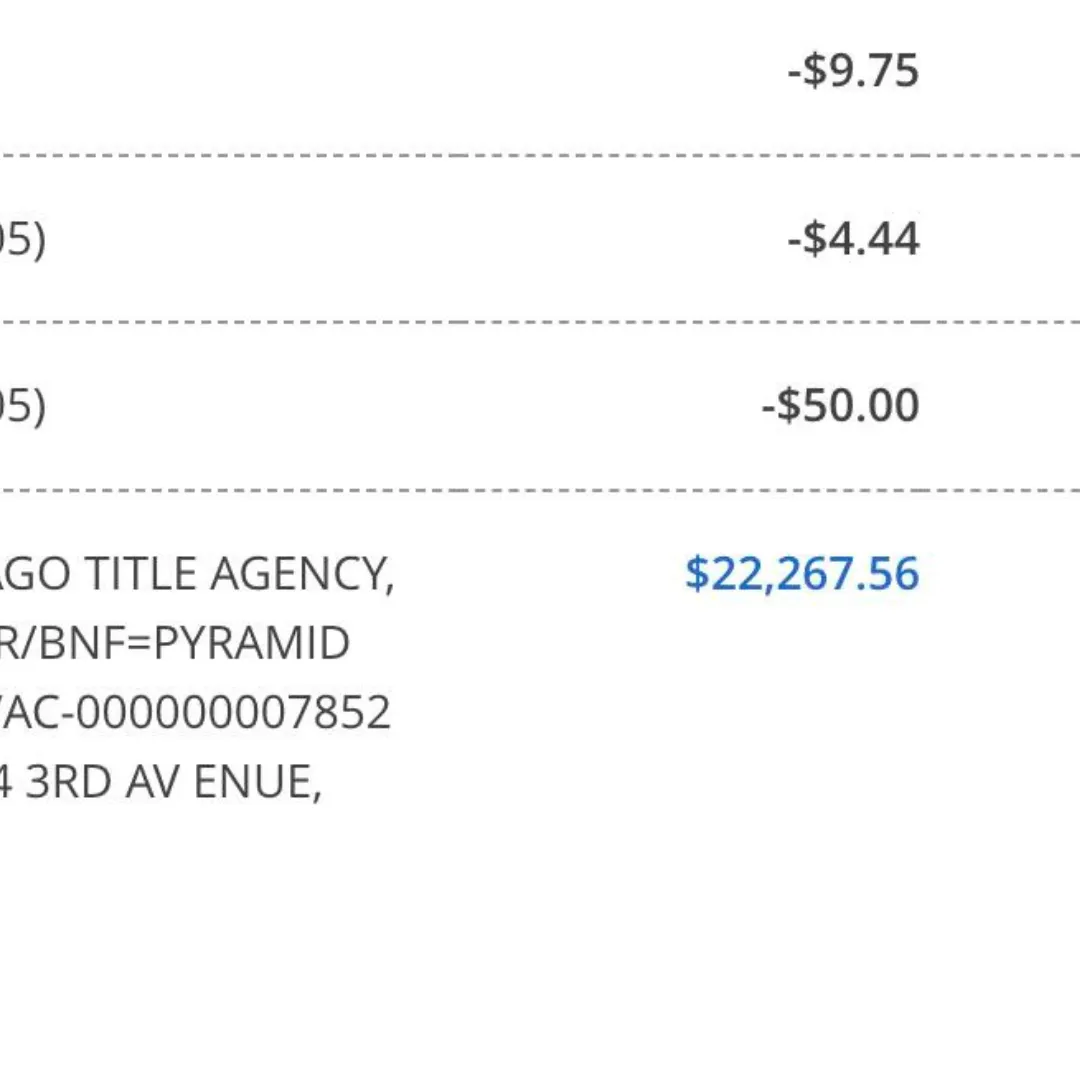Click the word "ENUE," in the address
This screenshot has width=1080, height=1080.
click(258, 782)
